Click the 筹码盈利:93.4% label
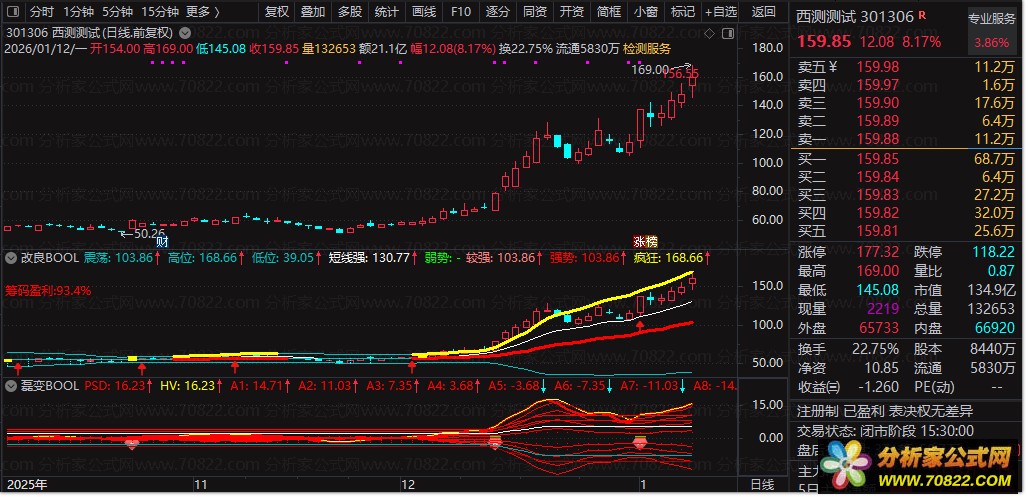This screenshot has height=497, width=1028. pos(49,289)
